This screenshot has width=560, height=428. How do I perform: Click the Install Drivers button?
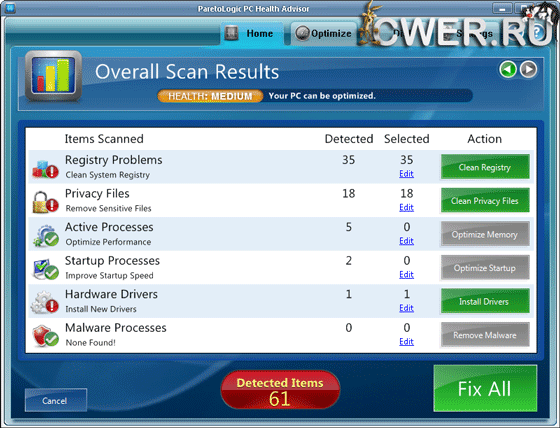tap(485, 301)
